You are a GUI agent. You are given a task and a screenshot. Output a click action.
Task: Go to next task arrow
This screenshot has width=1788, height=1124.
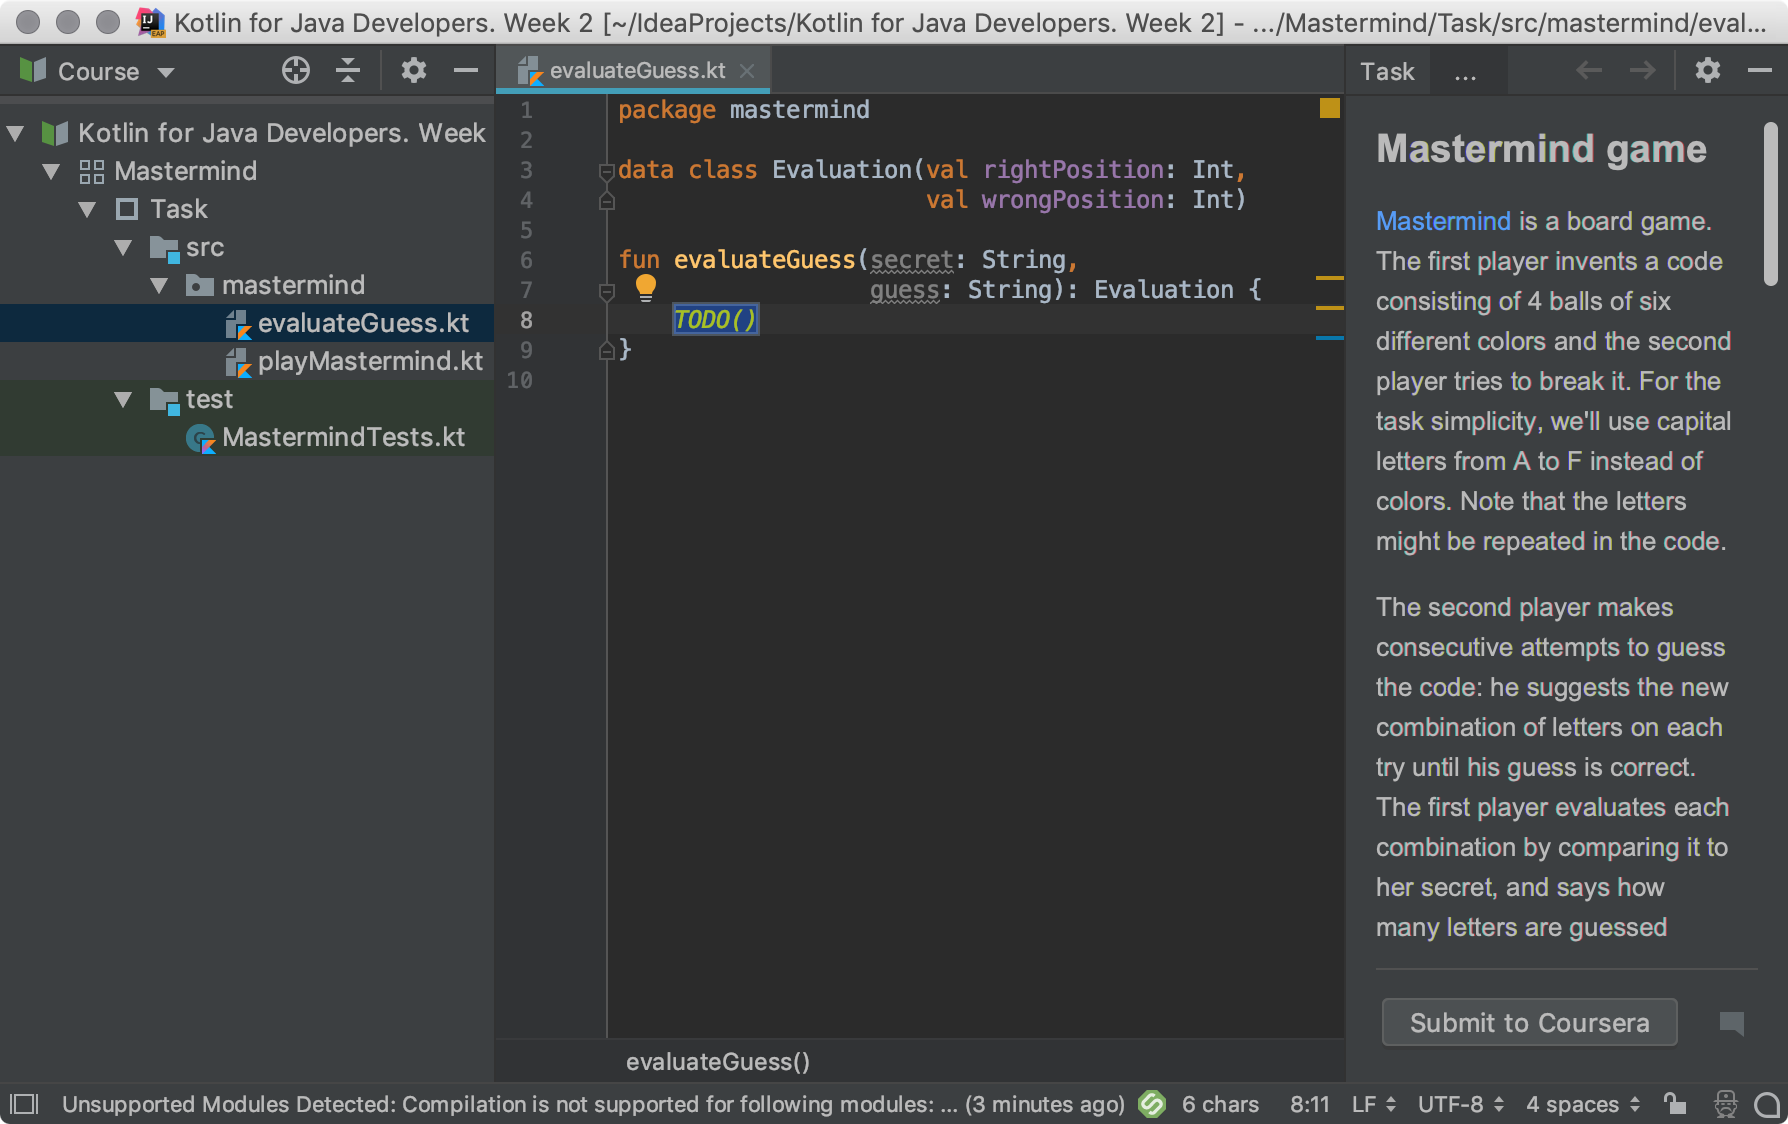1642,70
